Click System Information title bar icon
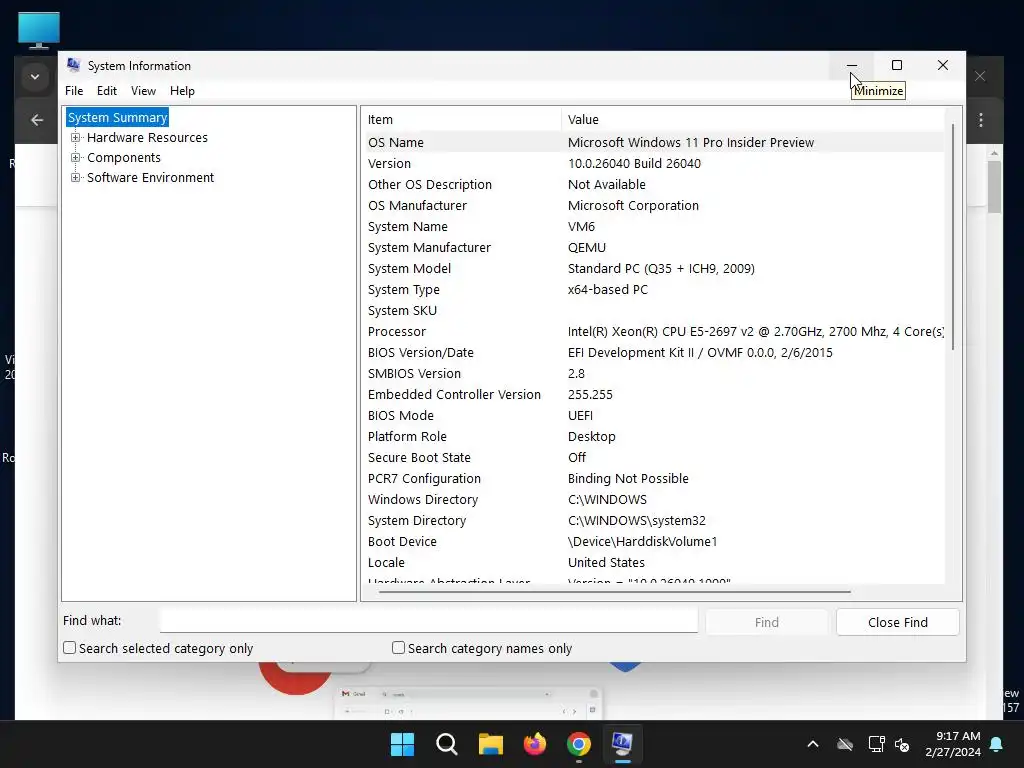1024x768 pixels. tap(74, 65)
